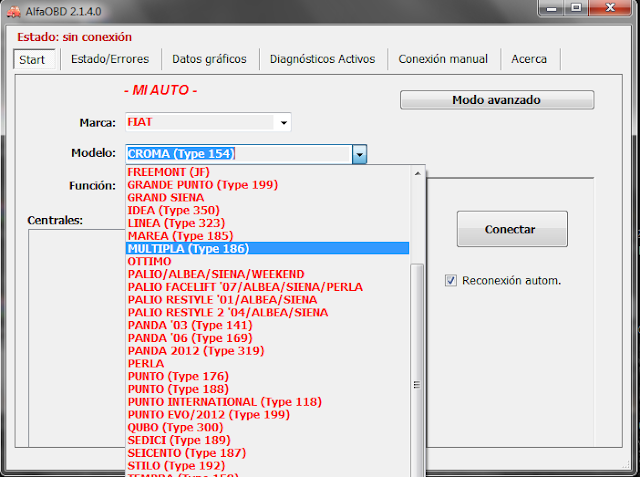Select QUBO (Type 300)

(267, 428)
